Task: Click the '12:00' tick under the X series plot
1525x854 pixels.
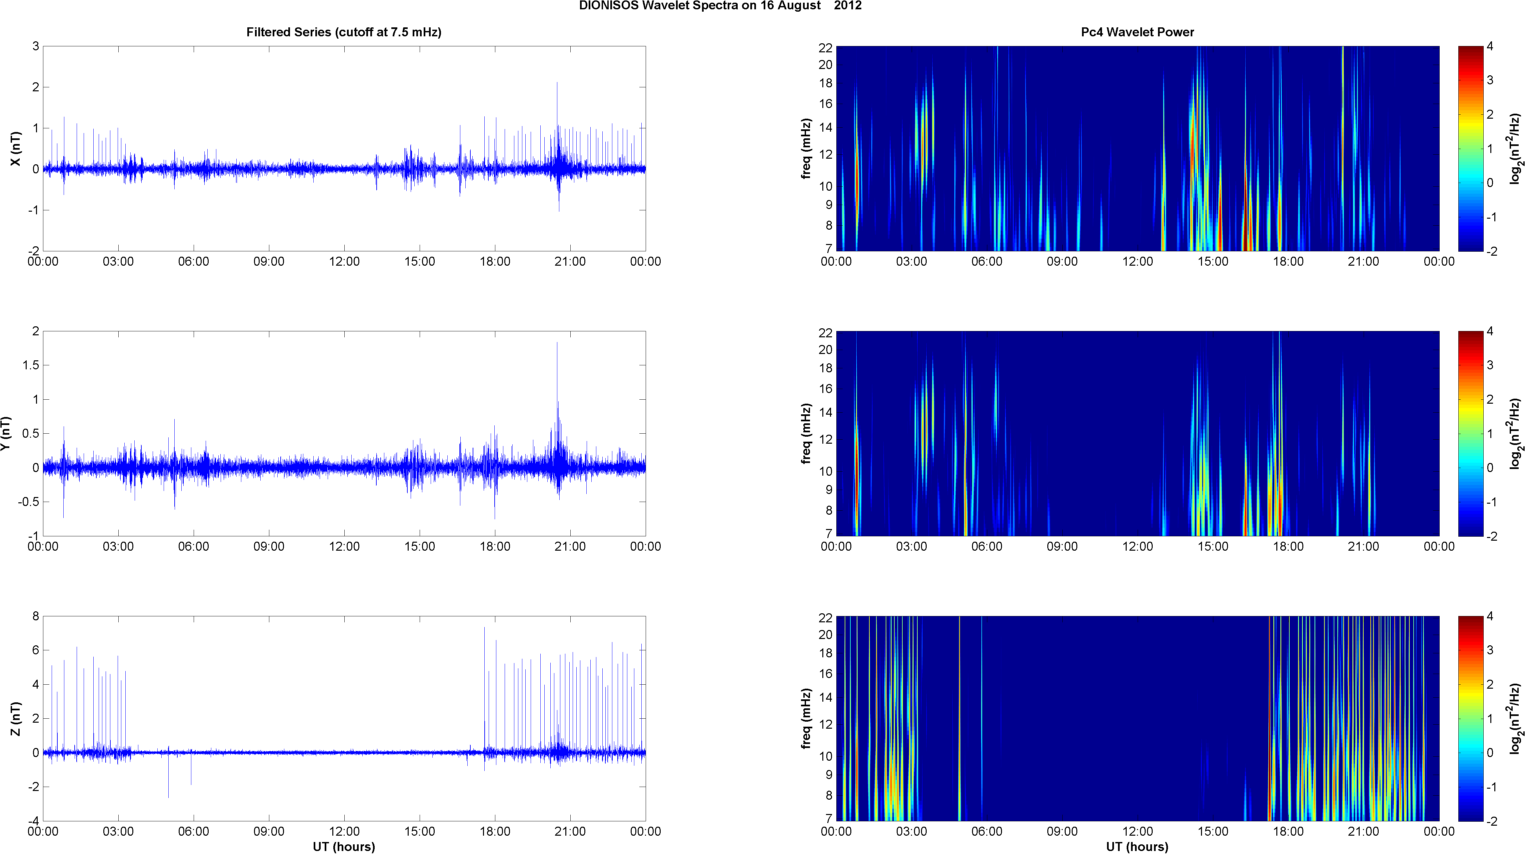Action: [x=344, y=262]
